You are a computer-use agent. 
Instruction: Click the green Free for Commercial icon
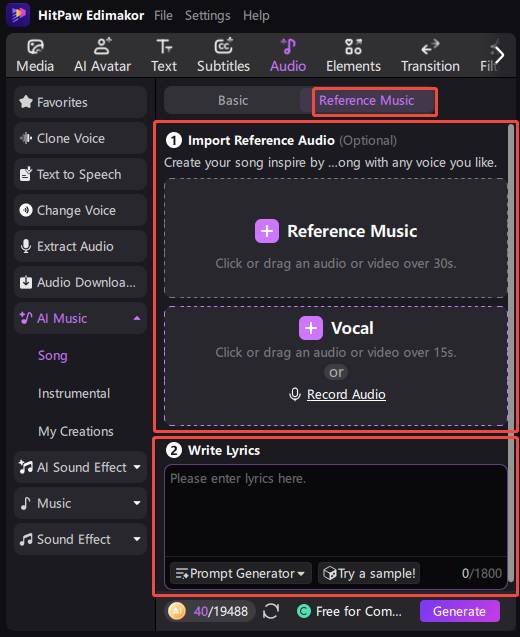point(303,611)
